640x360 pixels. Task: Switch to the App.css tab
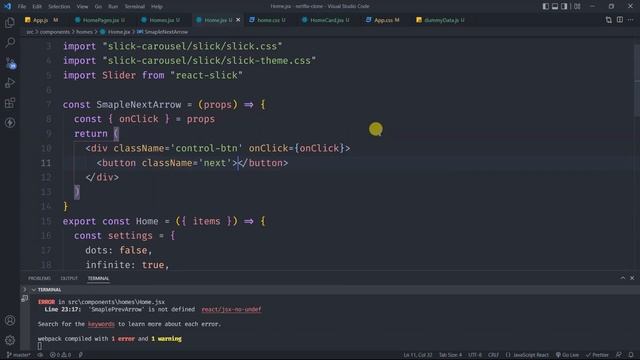point(383,20)
